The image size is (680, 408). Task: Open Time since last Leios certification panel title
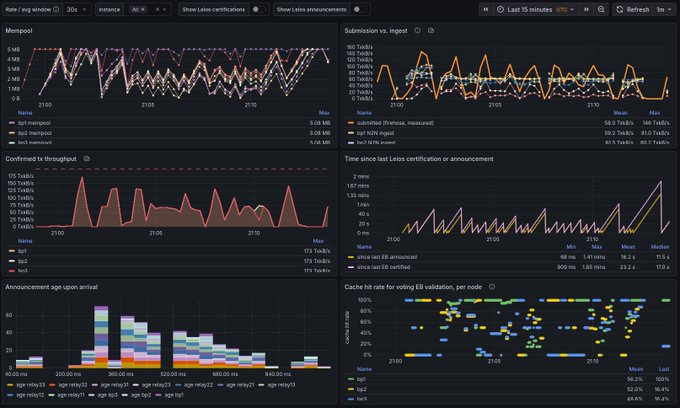click(418, 159)
